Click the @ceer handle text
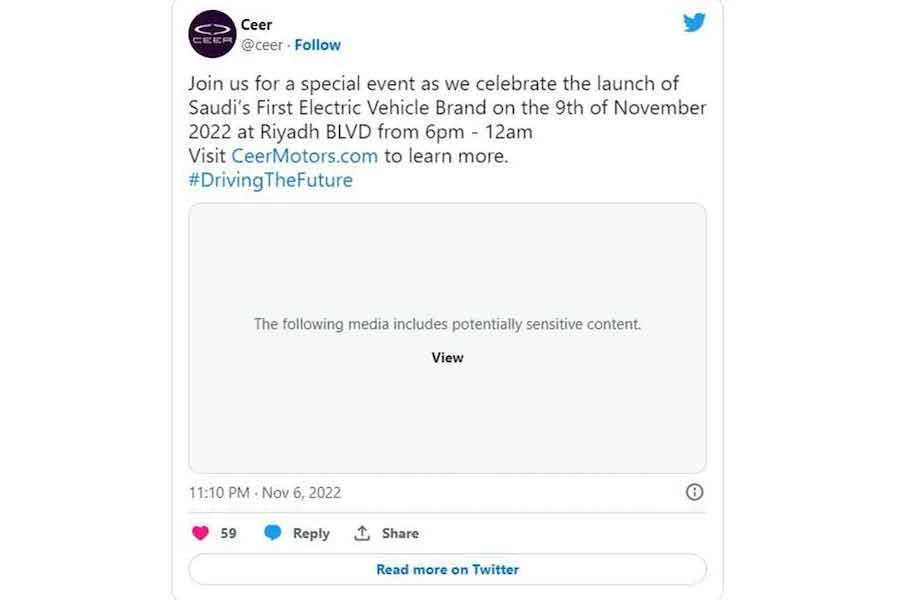 262,45
